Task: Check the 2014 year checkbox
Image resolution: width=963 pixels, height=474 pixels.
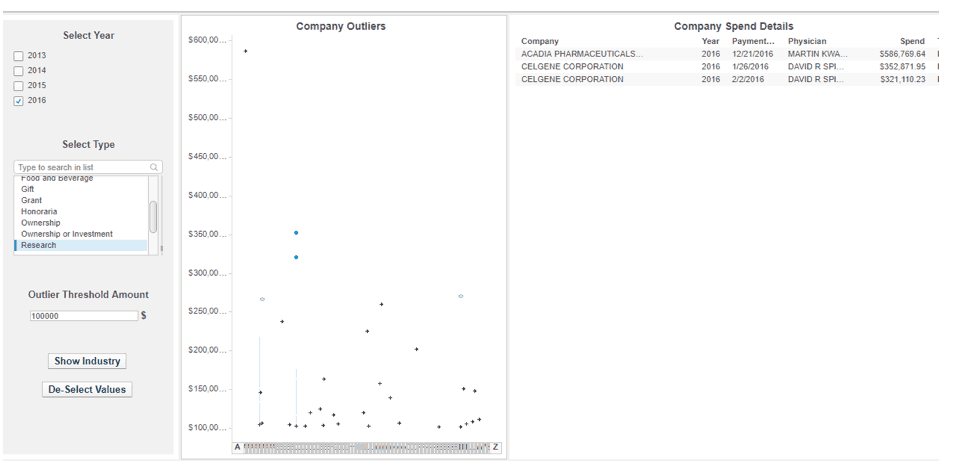Action: pos(18,71)
